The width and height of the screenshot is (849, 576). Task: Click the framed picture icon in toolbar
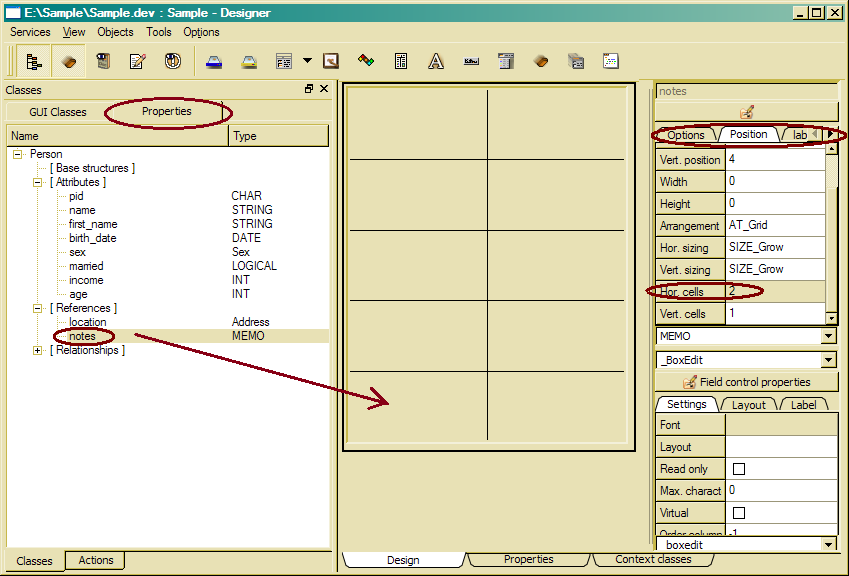pyautogui.click(x=330, y=61)
